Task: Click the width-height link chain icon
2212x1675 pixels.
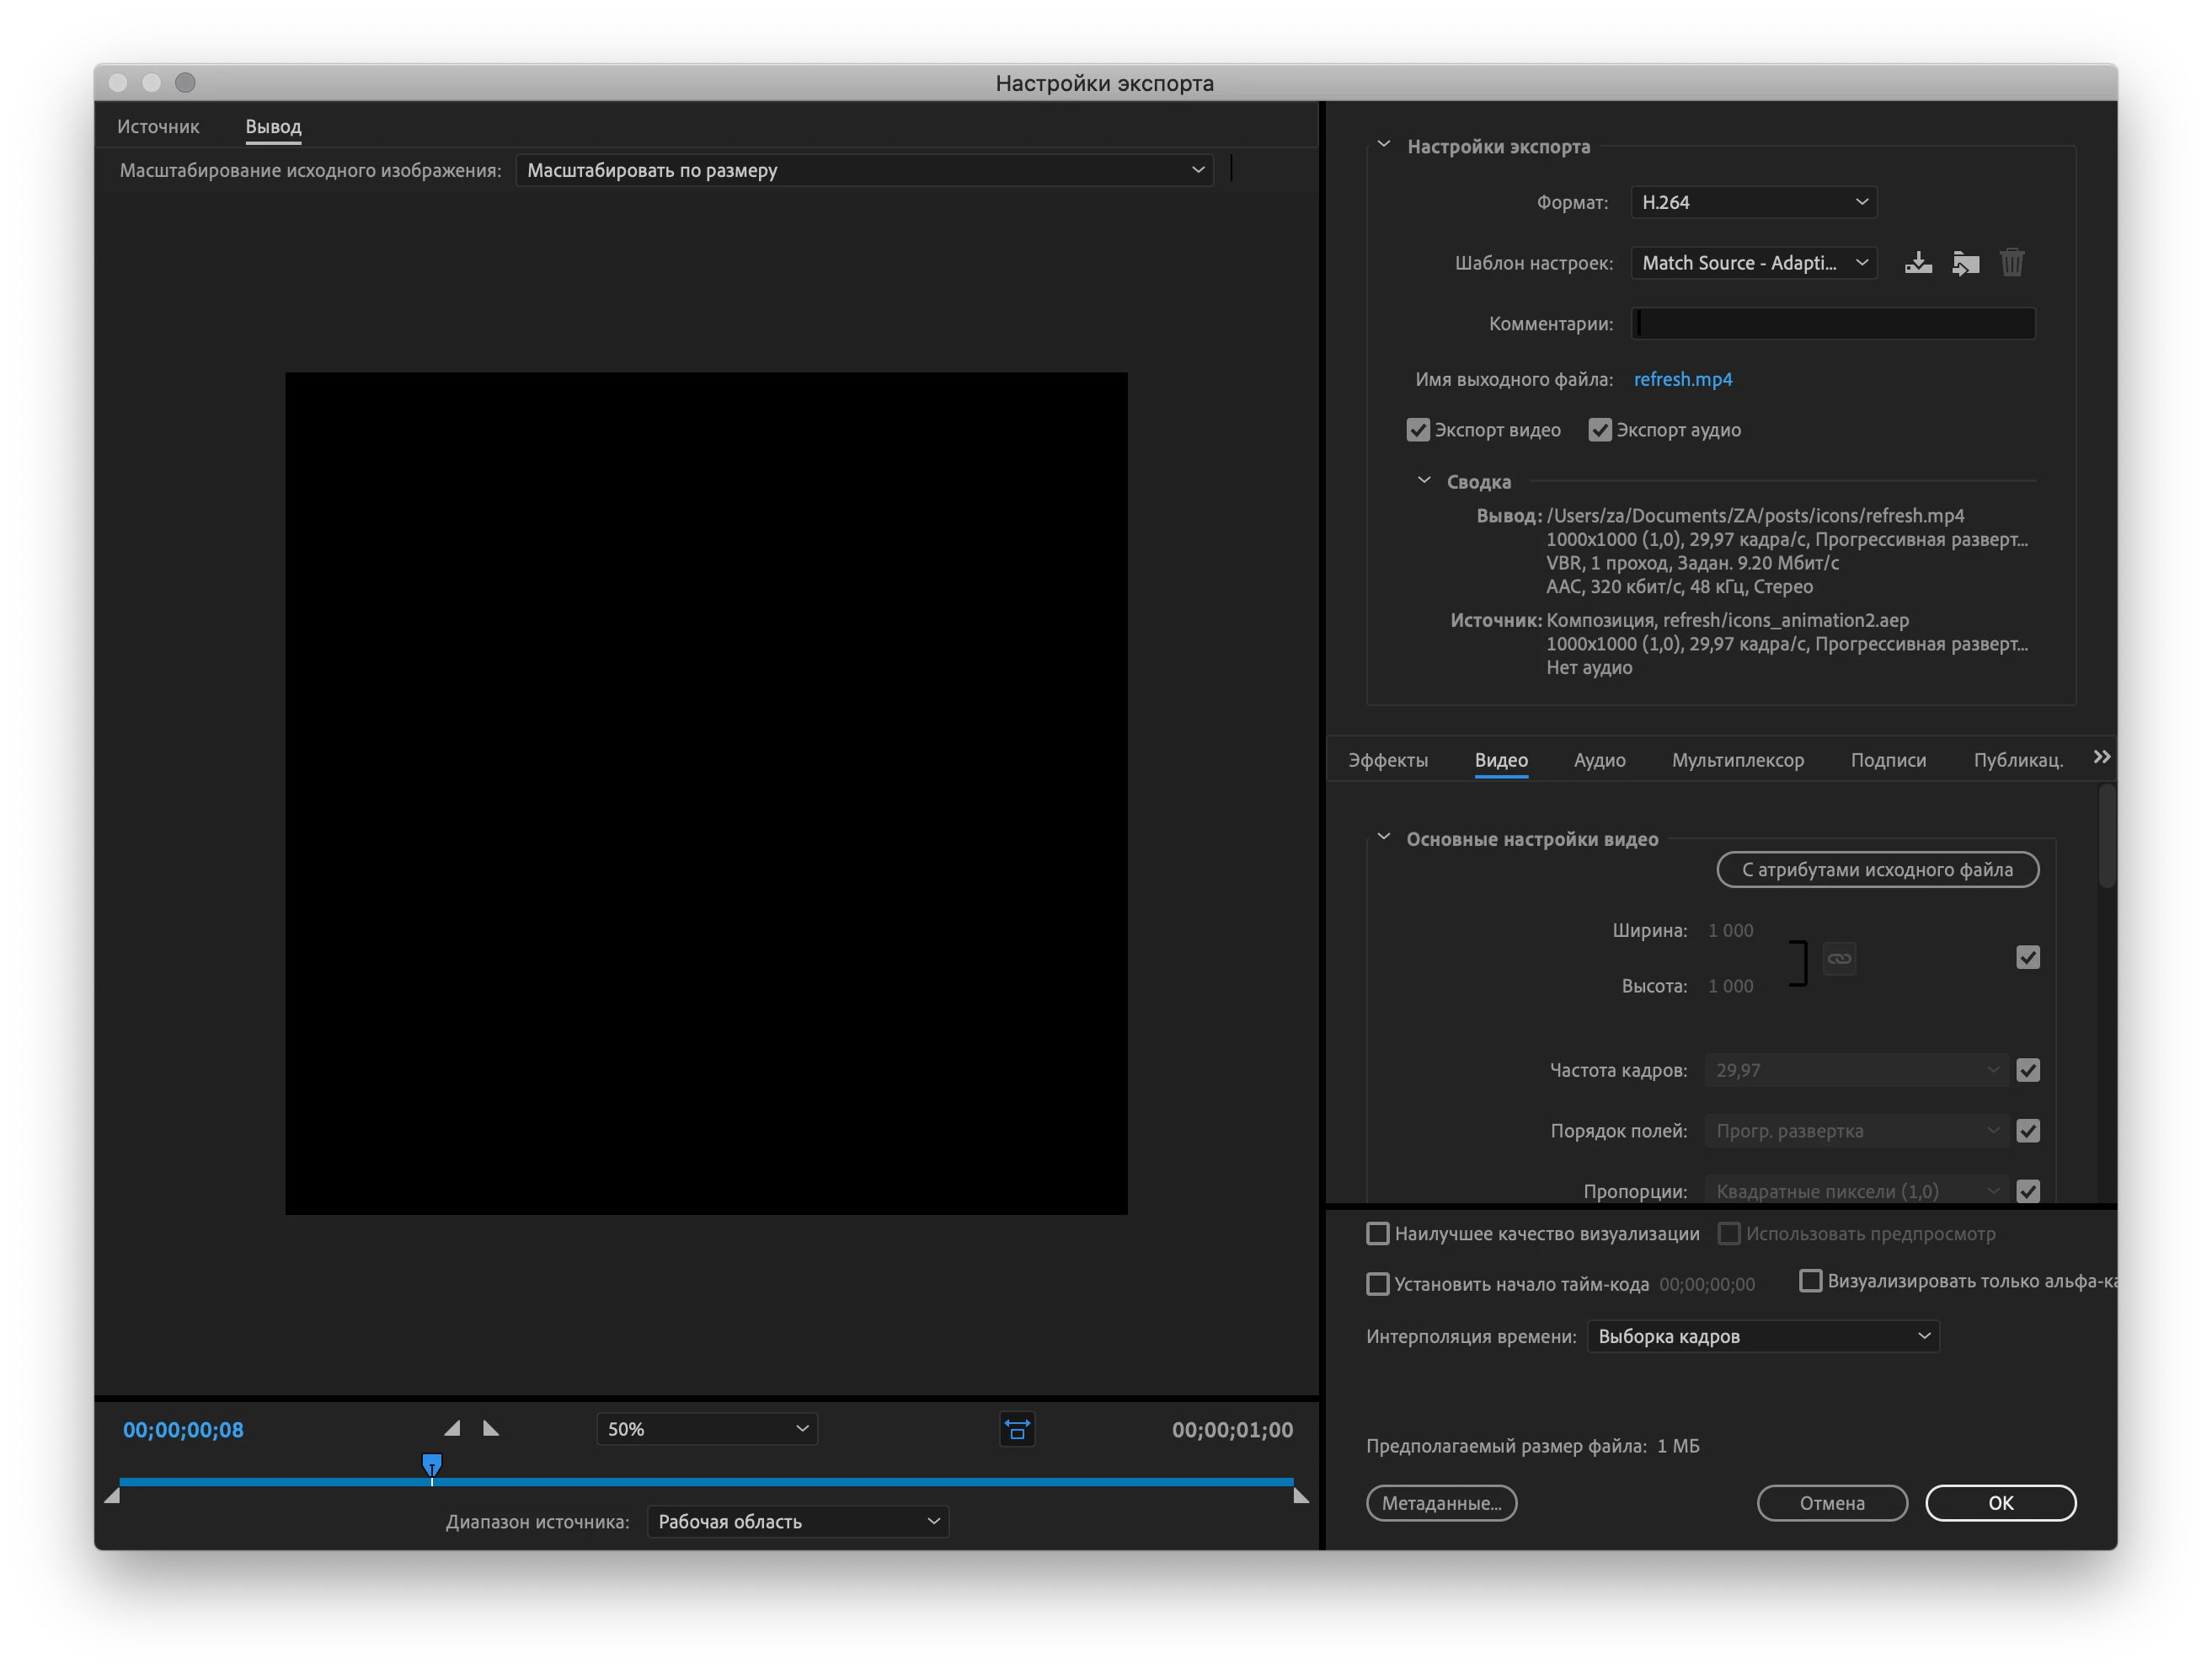Action: tap(1839, 958)
